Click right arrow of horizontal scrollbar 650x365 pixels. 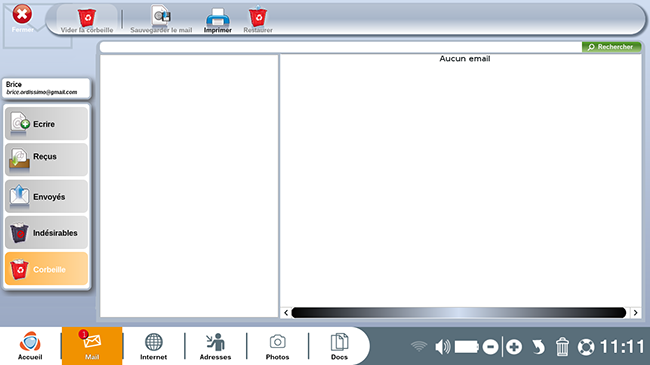click(635, 313)
